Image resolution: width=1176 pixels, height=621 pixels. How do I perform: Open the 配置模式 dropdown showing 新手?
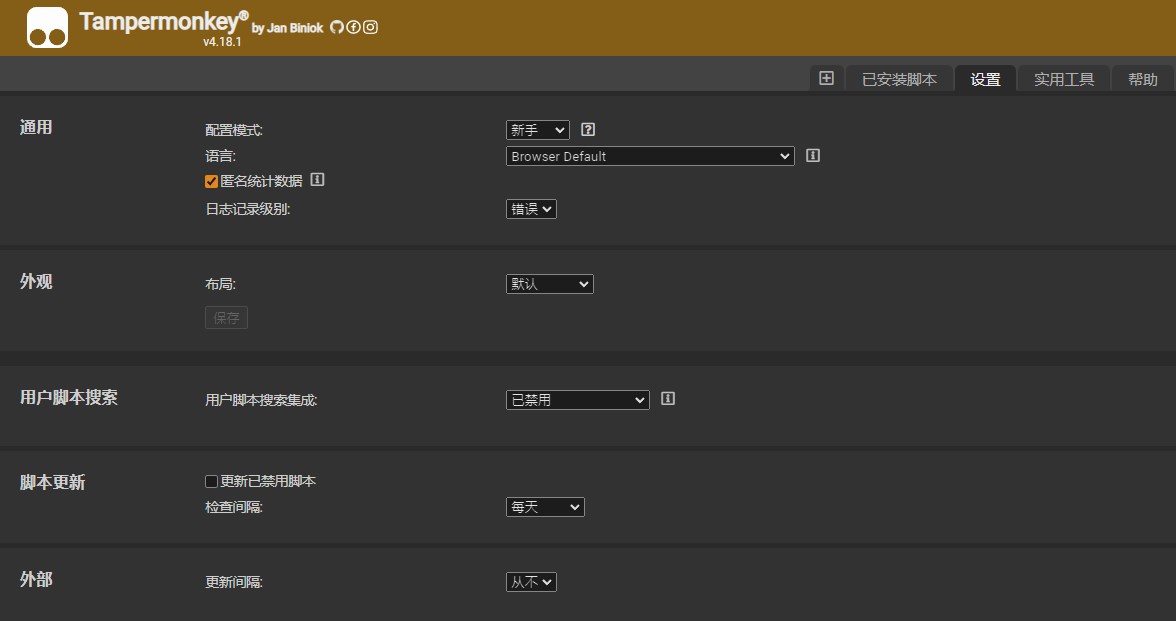pos(538,130)
